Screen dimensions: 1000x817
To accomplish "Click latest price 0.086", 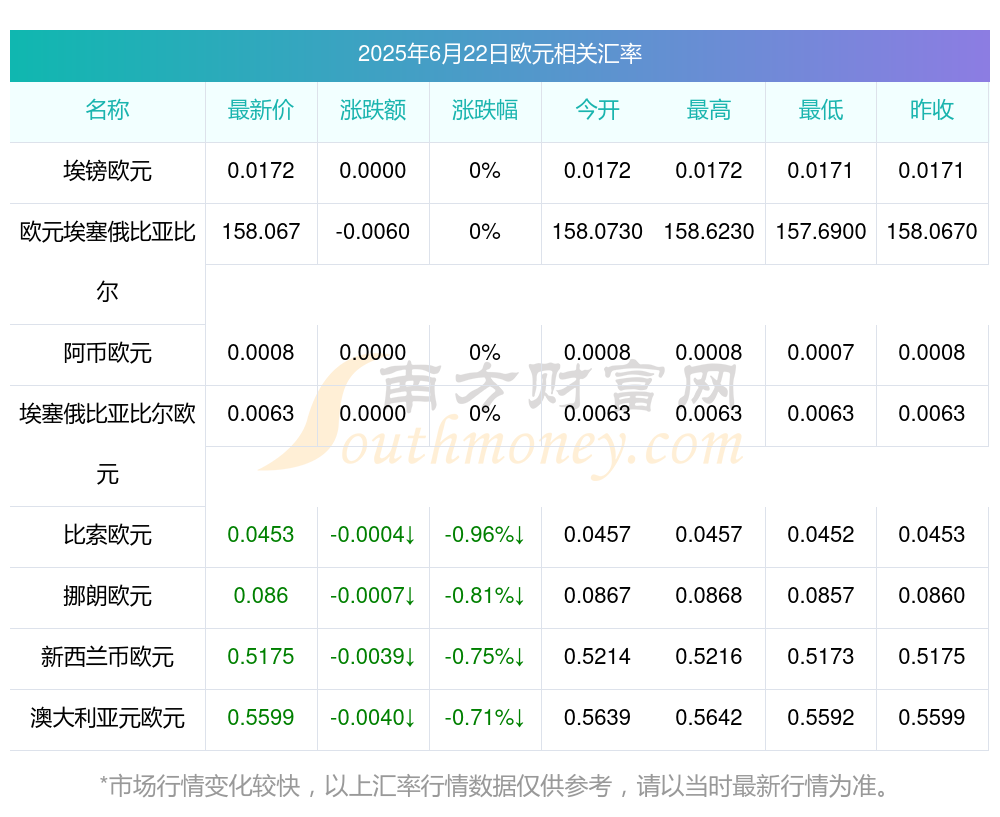I will pyautogui.click(x=261, y=596).
